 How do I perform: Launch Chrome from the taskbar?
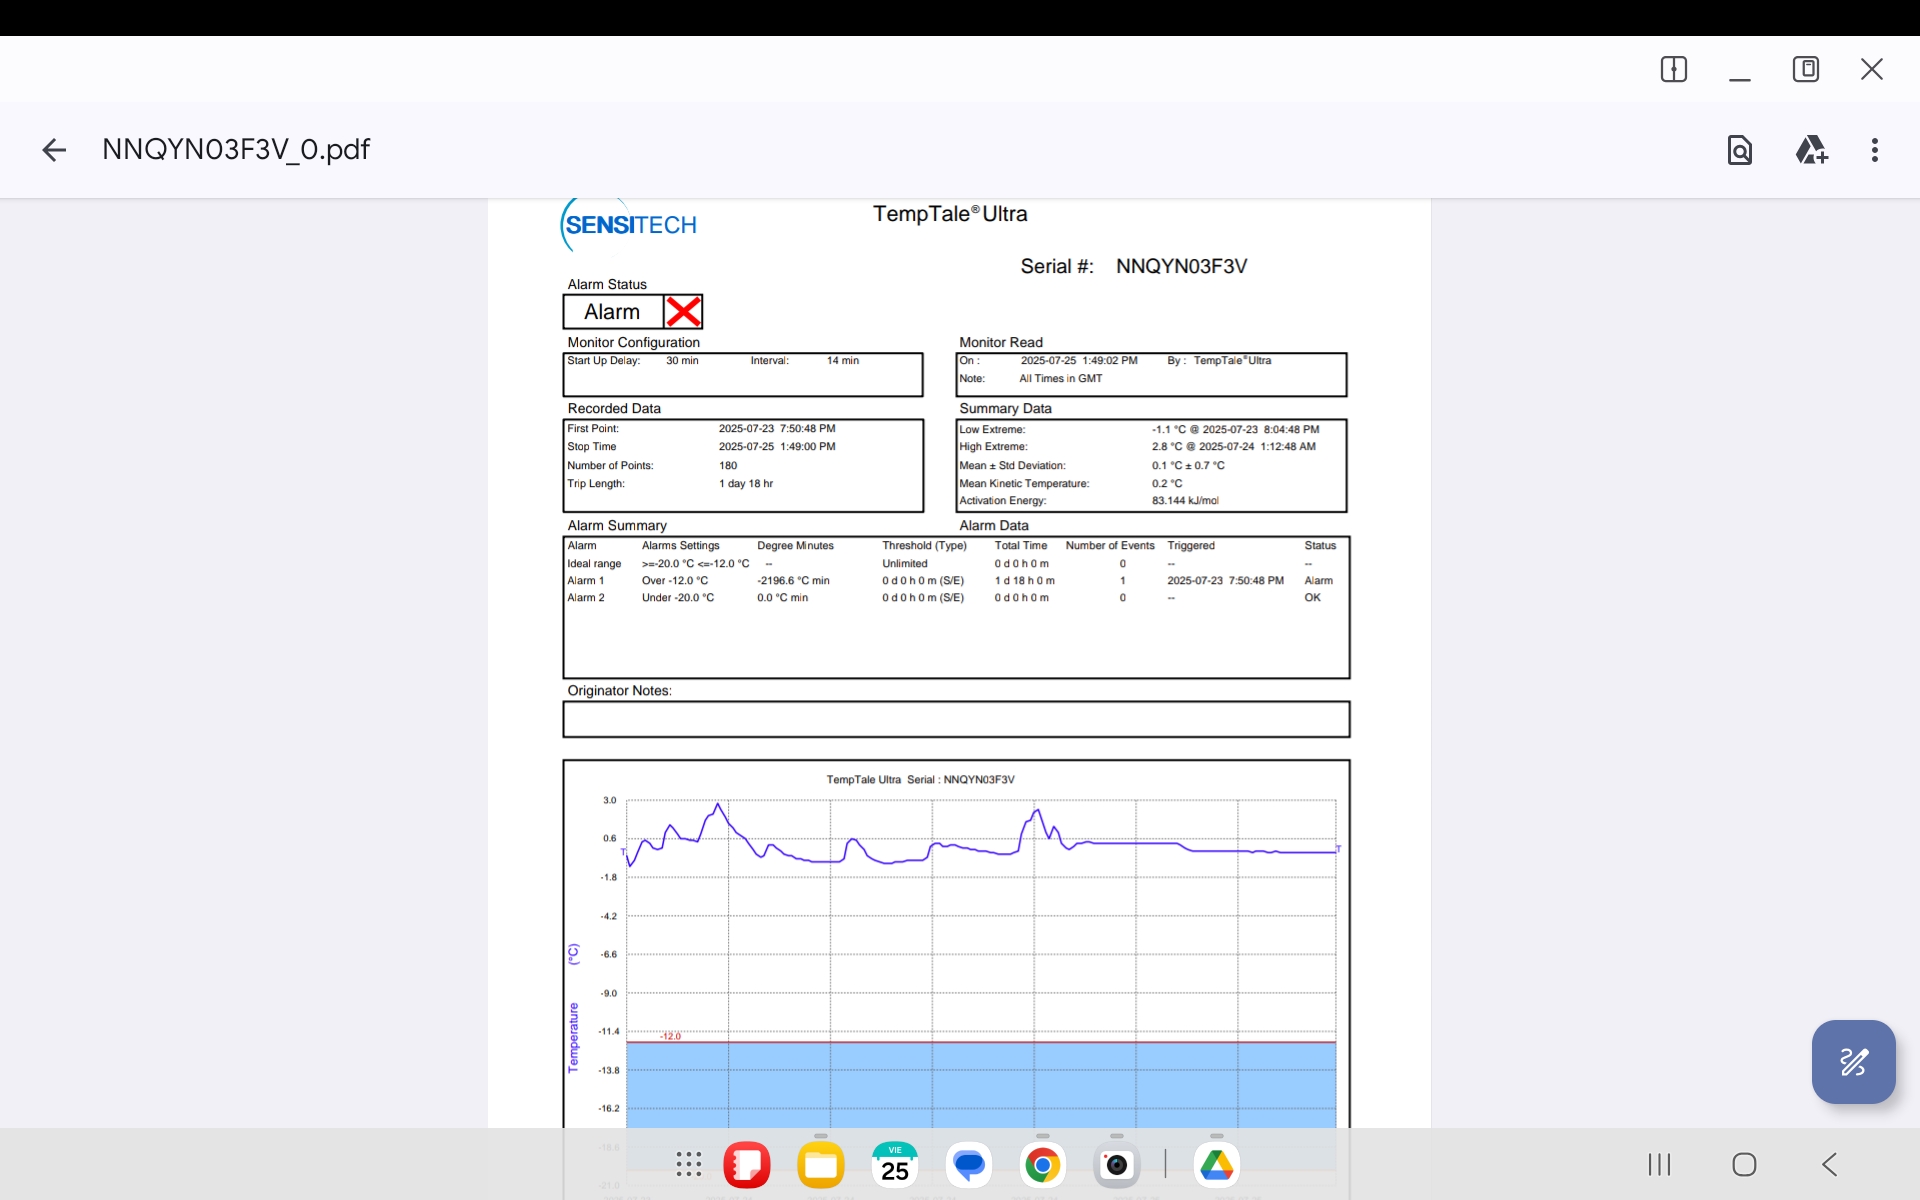1042,1164
